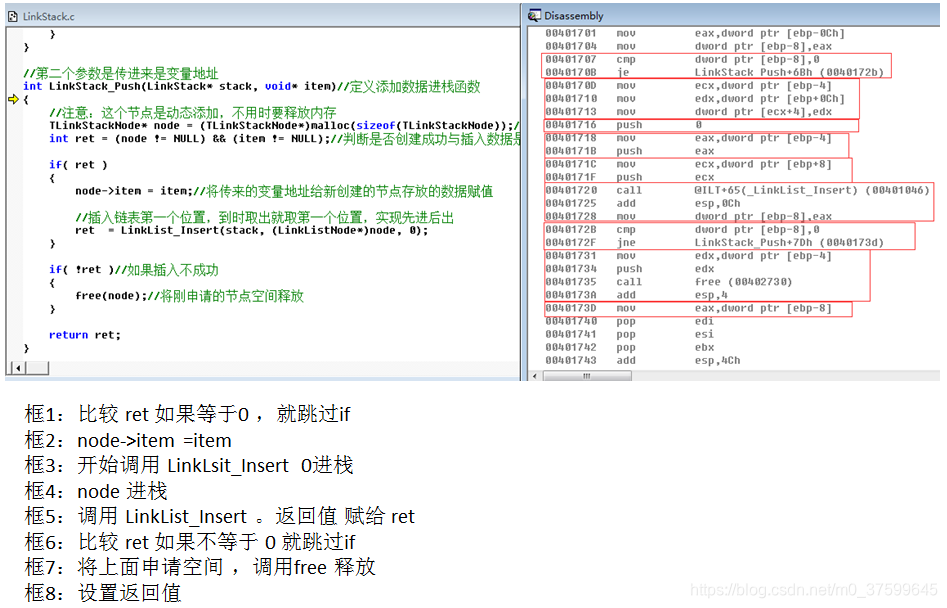Click disassembly address 00401718
The image size is (947, 608).
[571, 138]
